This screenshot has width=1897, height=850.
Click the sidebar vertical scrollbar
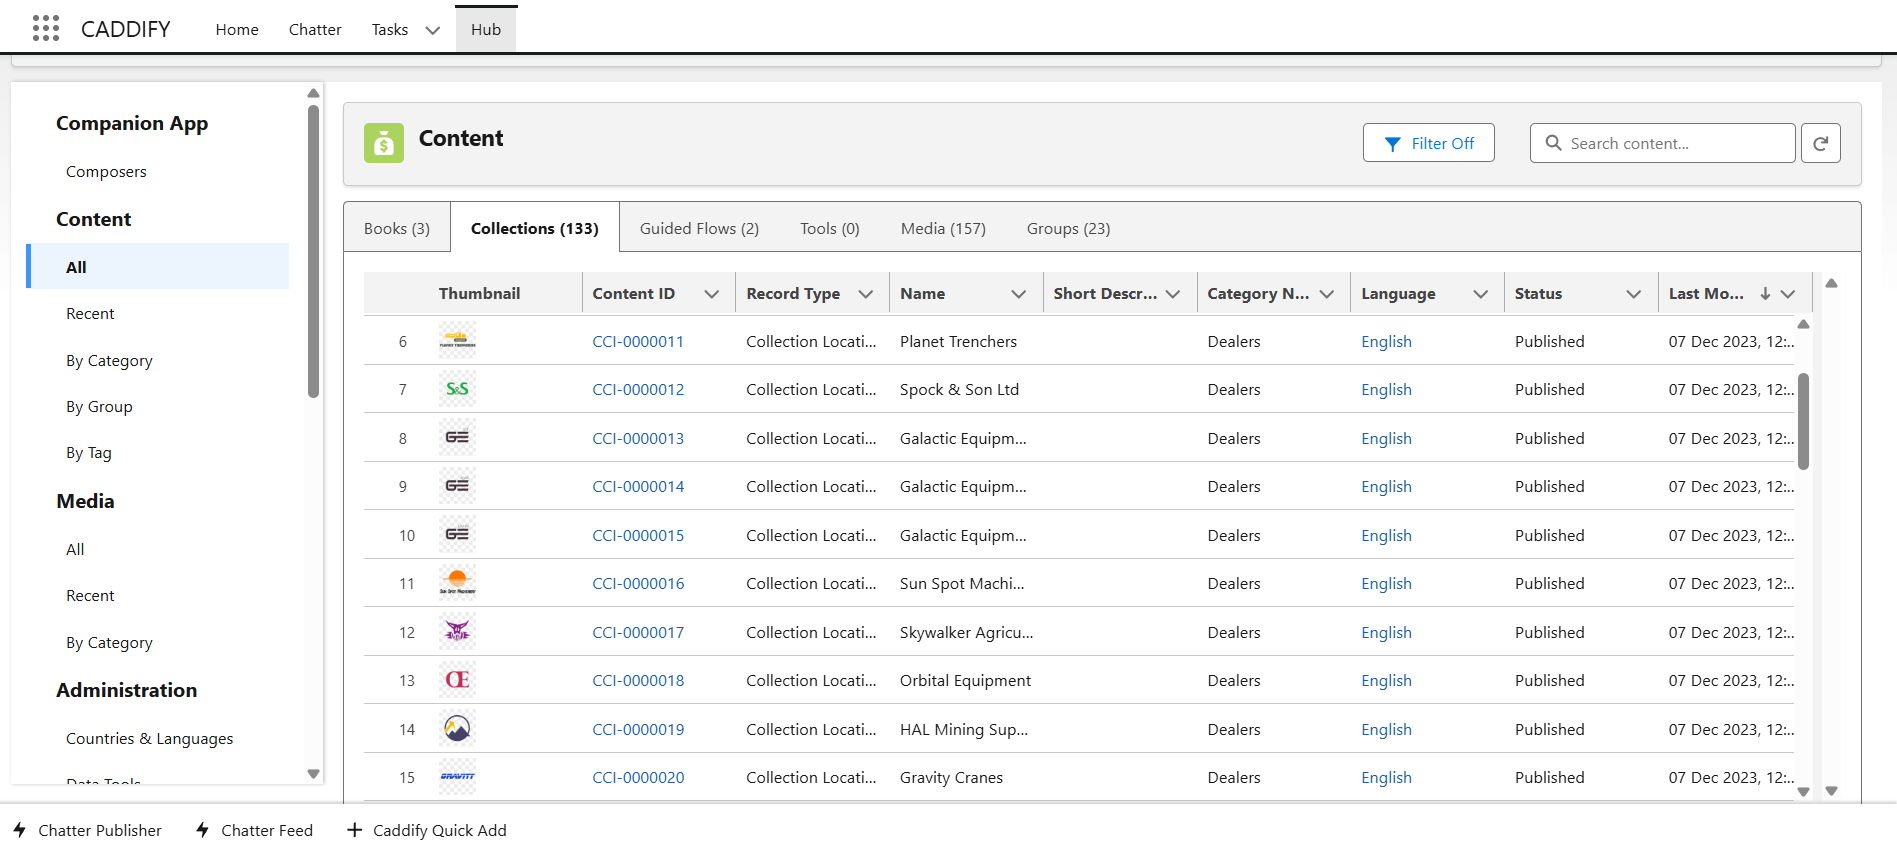click(313, 250)
